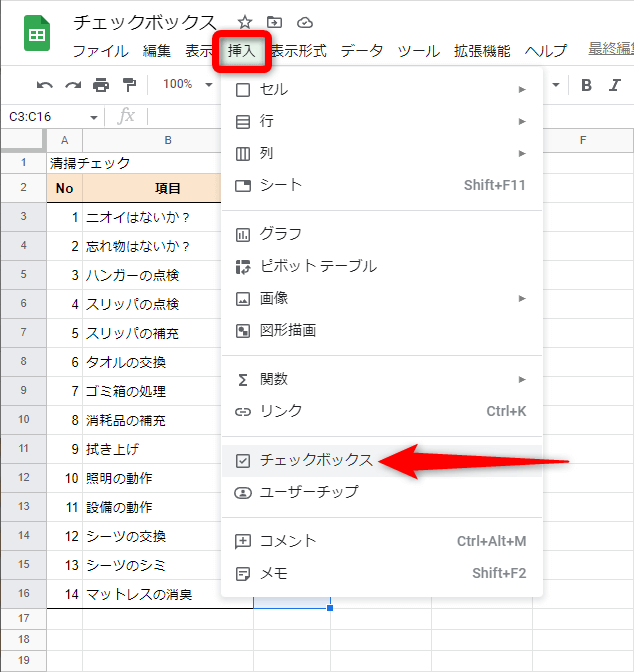Open the ツール menu

418,51
